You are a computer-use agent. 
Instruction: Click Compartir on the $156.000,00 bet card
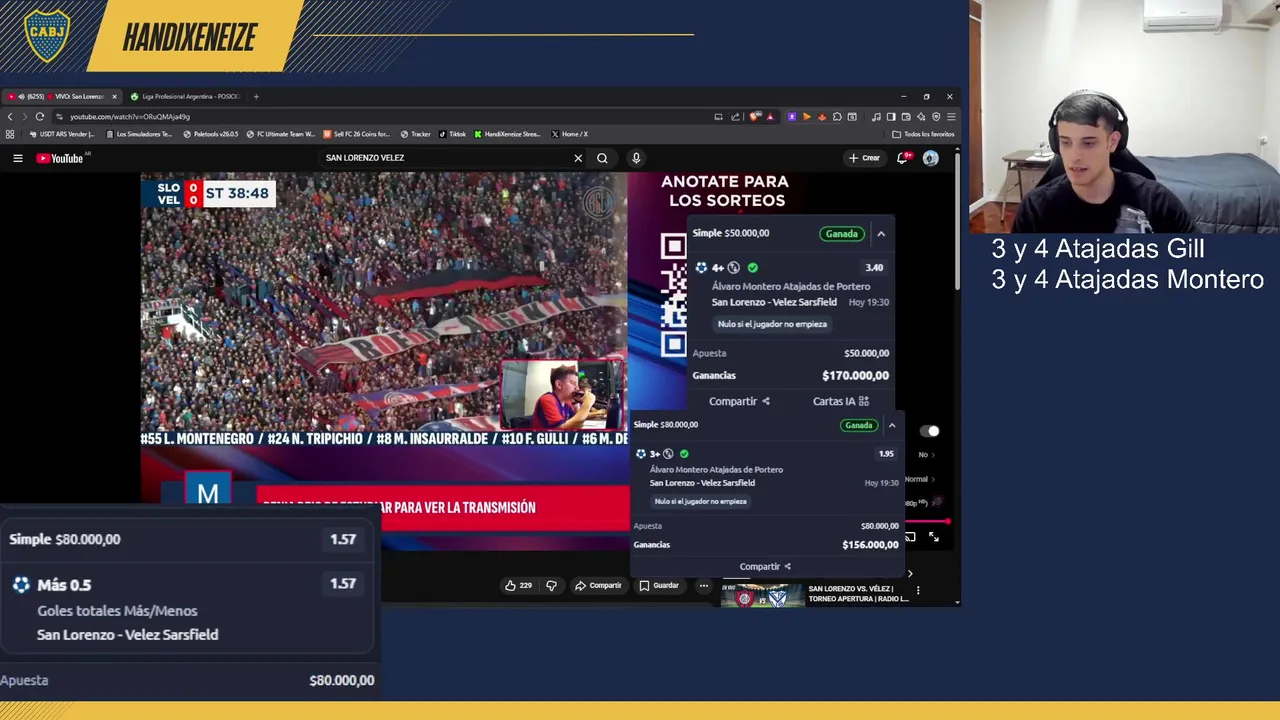tap(765, 567)
